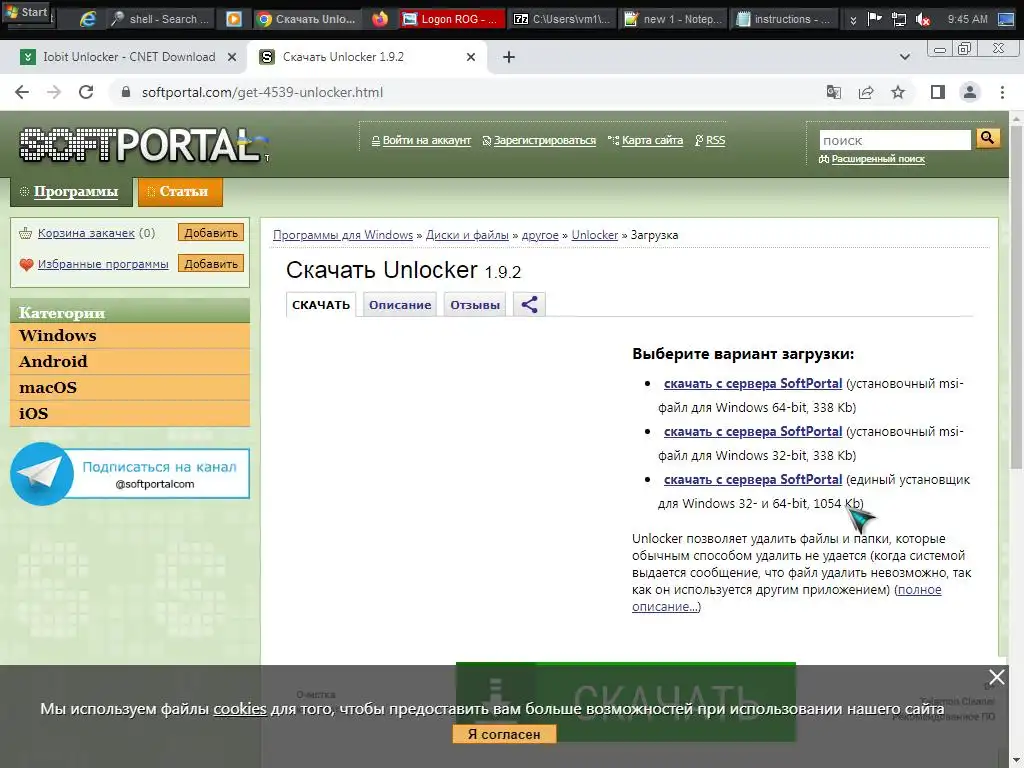Select the Windows category

click(130, 336)
